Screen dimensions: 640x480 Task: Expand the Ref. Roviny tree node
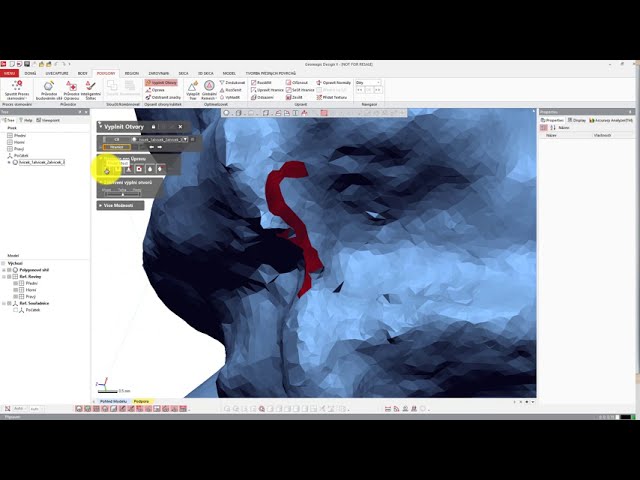(x=5, y=276)
